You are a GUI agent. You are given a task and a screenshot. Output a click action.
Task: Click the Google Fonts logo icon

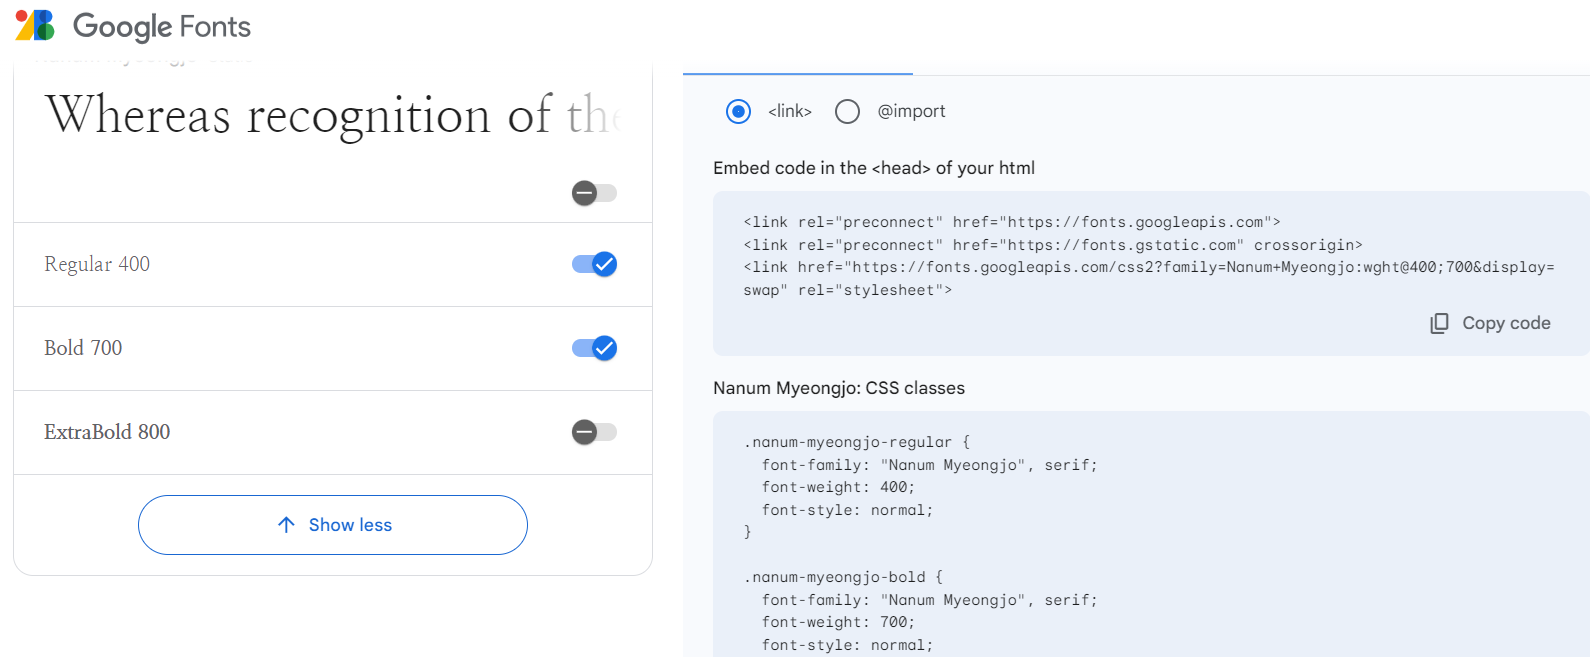point(35,26)
